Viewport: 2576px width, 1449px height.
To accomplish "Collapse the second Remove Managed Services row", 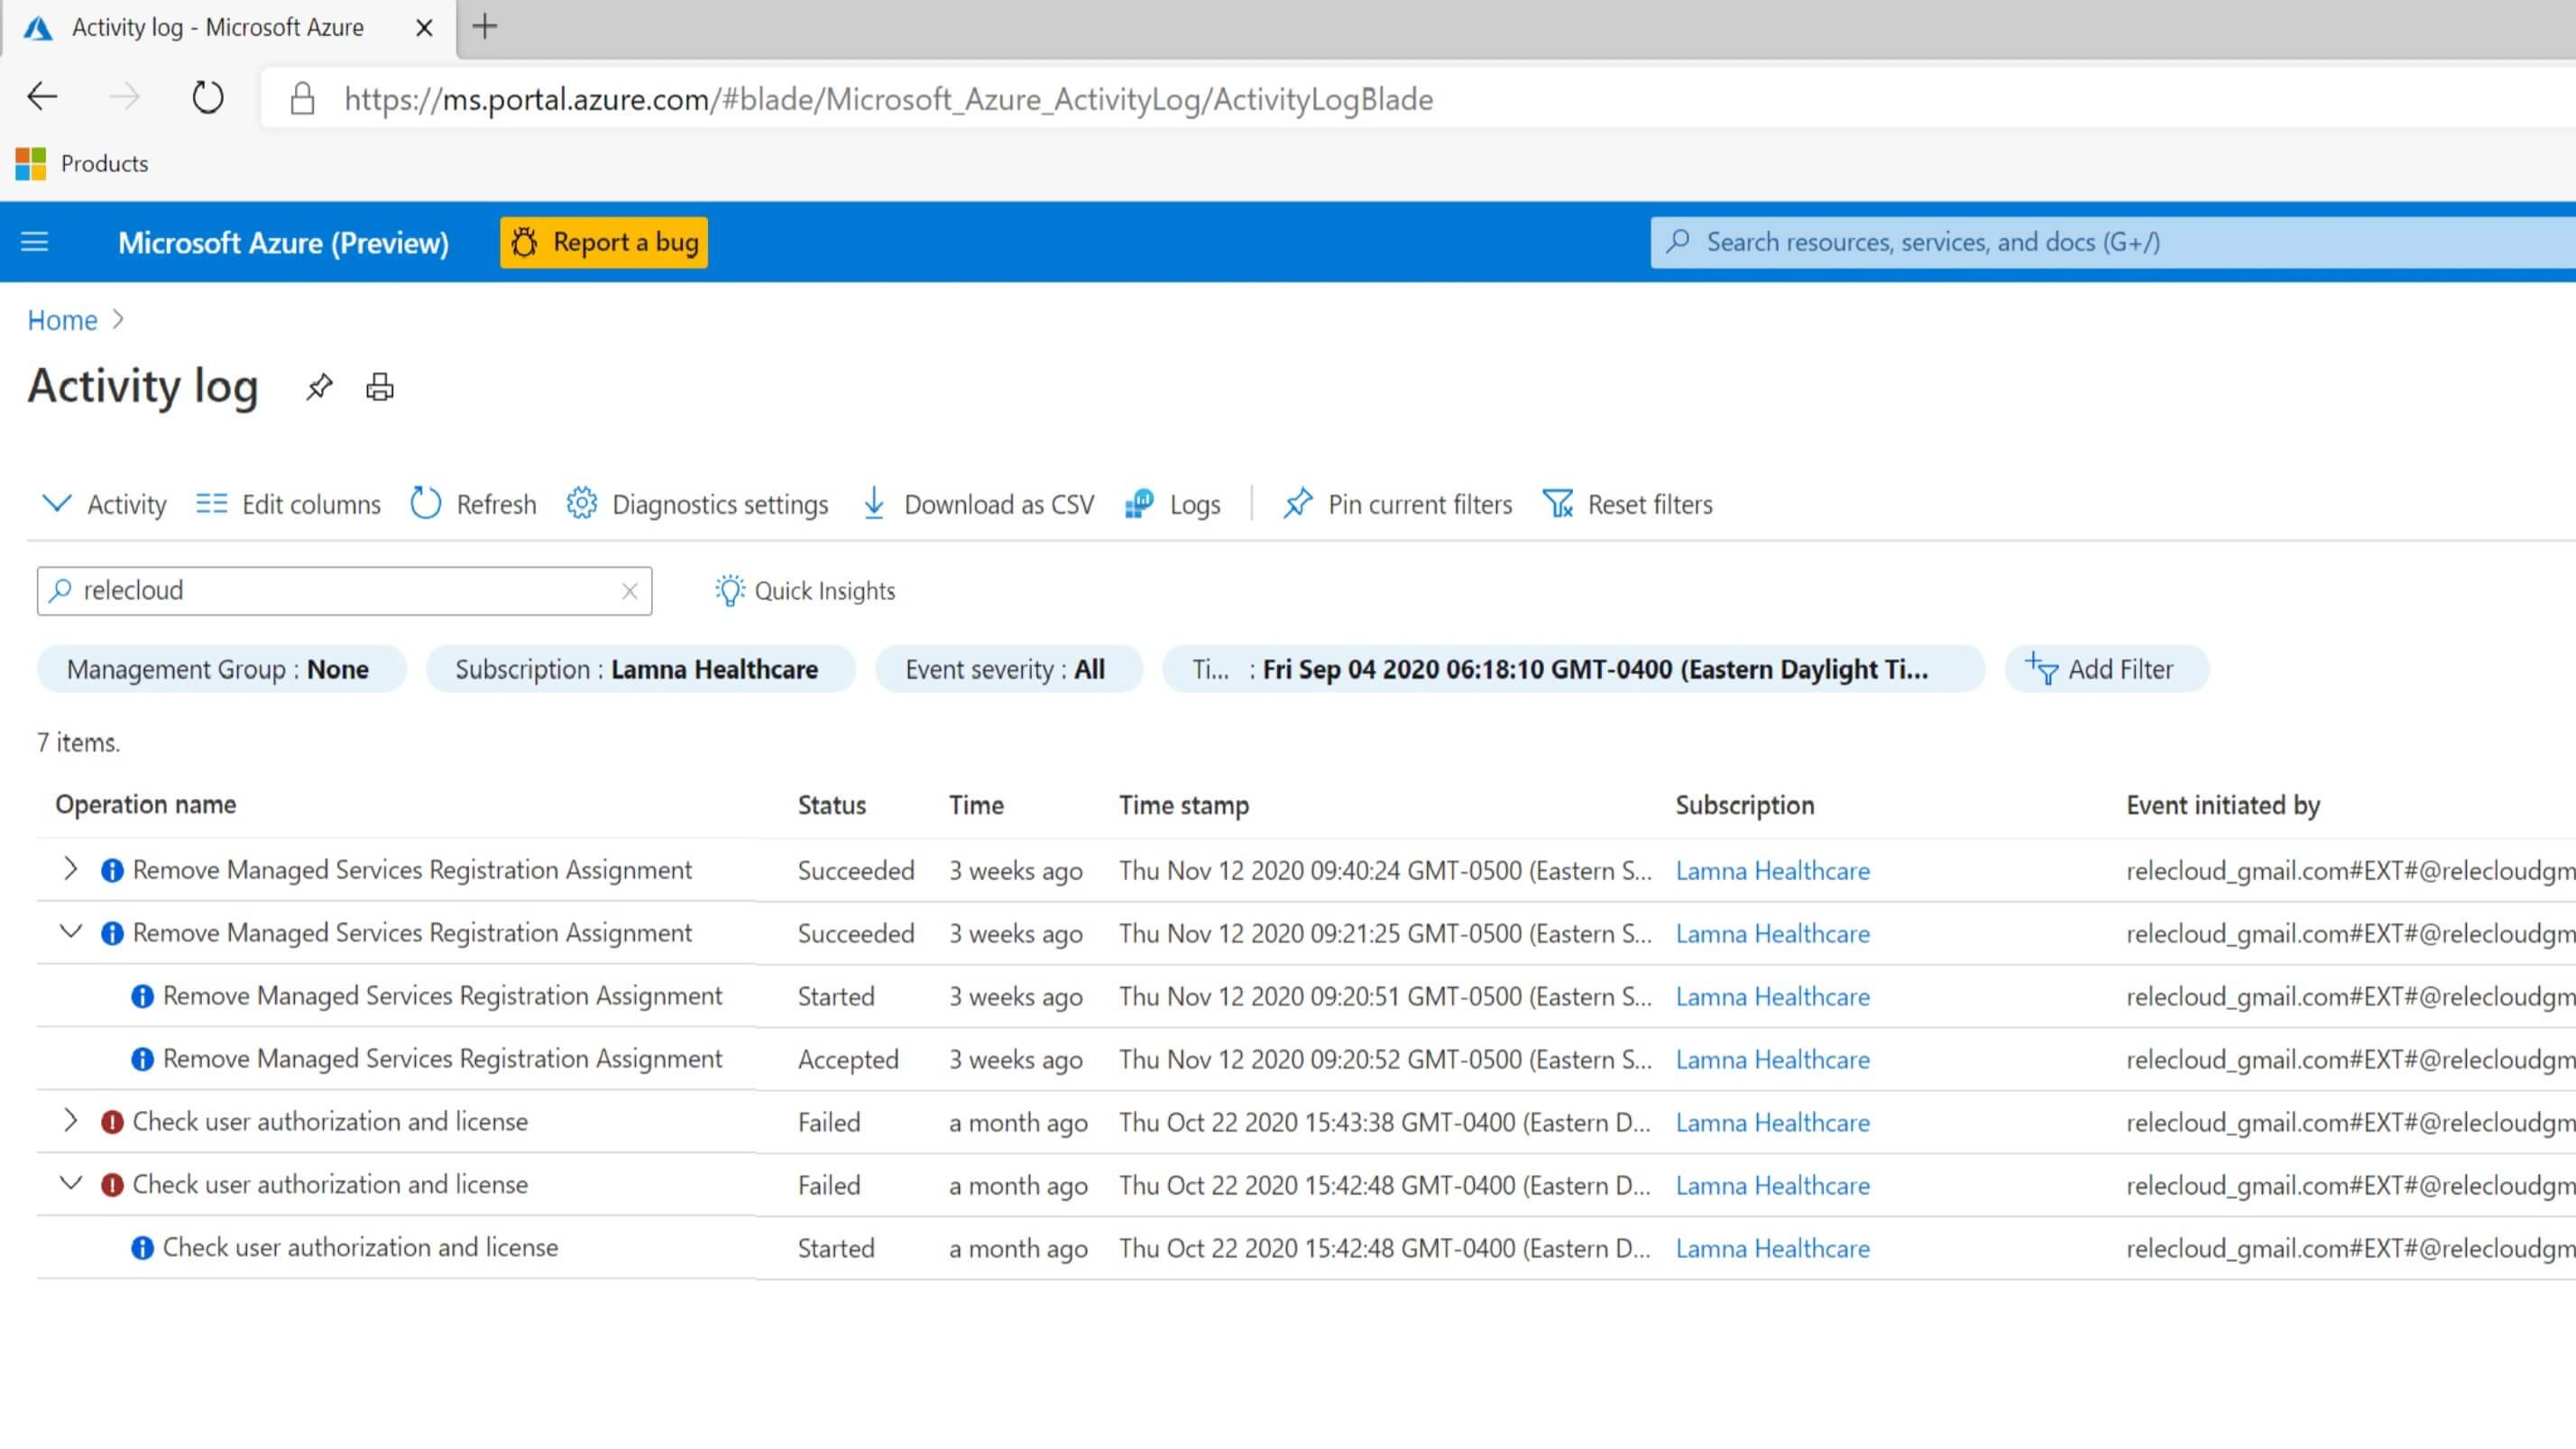I will click(70, 932).
